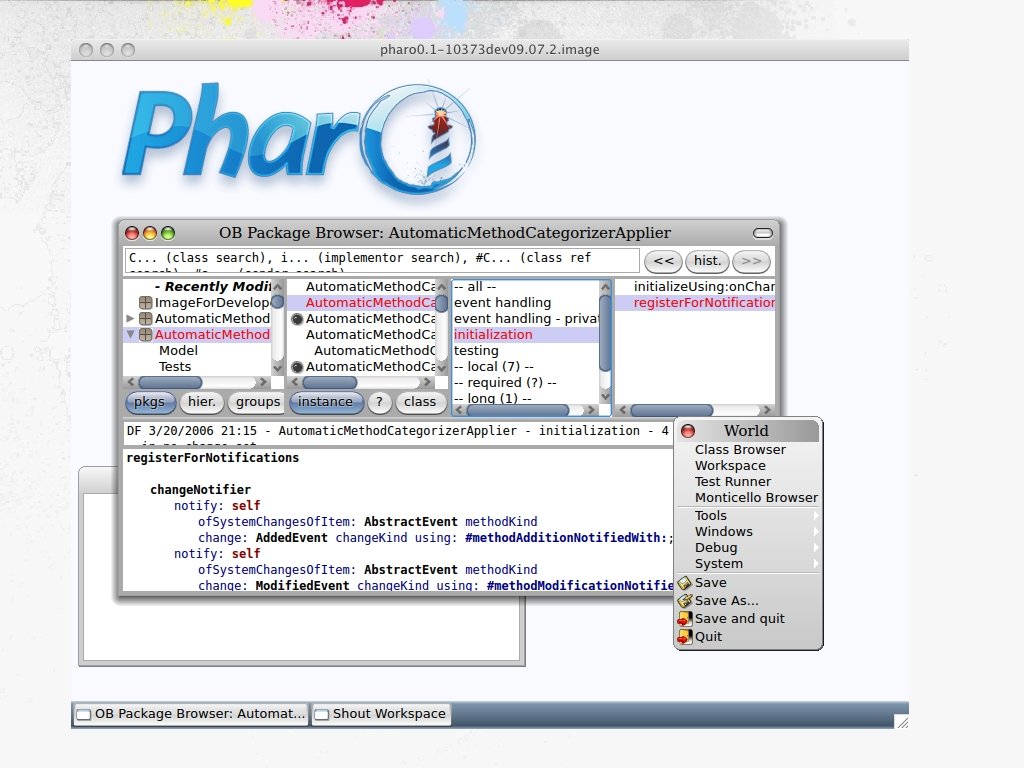
Task: Switch to Shout Workspace taskbar tab
Action: [x=381, y=714]
